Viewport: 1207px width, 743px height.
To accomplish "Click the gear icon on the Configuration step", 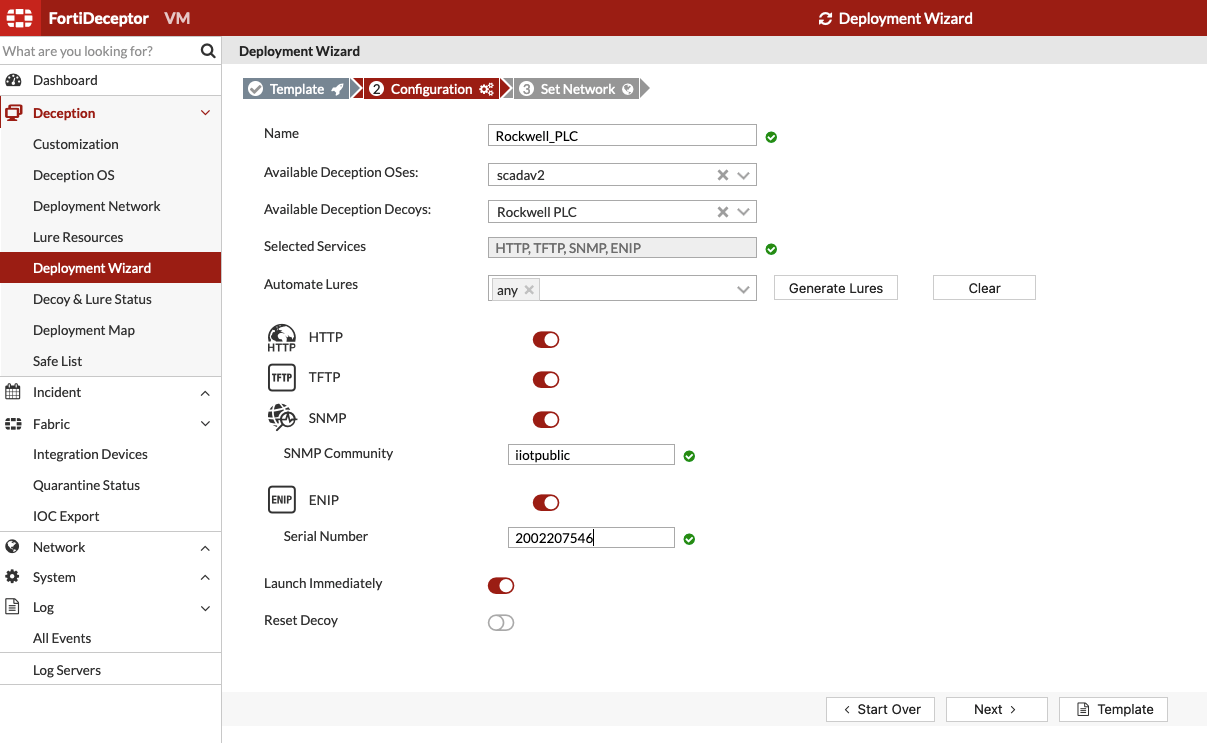I will [x=489, y=88].
